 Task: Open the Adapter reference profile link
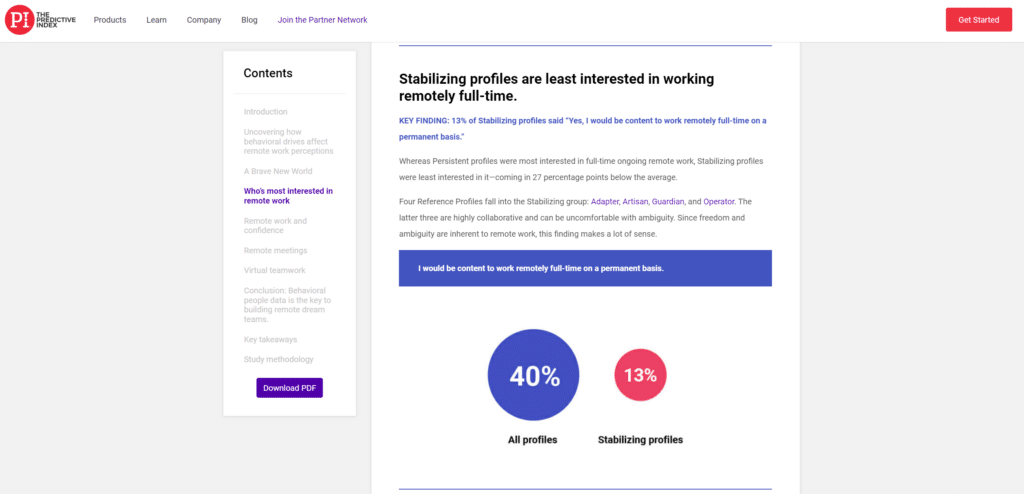604,201
